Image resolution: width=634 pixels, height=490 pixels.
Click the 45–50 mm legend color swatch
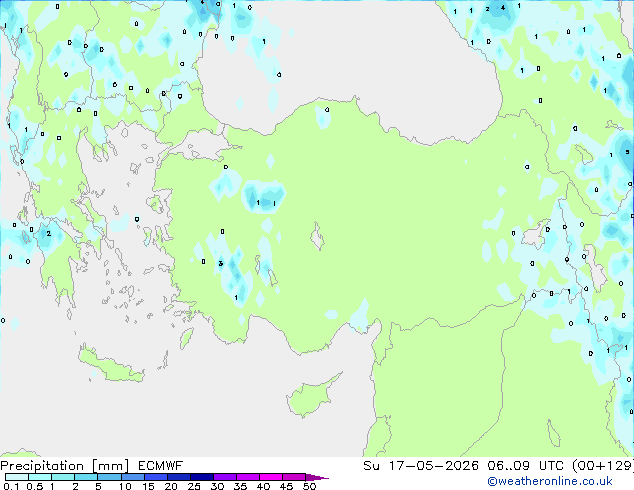coord(294,477)
